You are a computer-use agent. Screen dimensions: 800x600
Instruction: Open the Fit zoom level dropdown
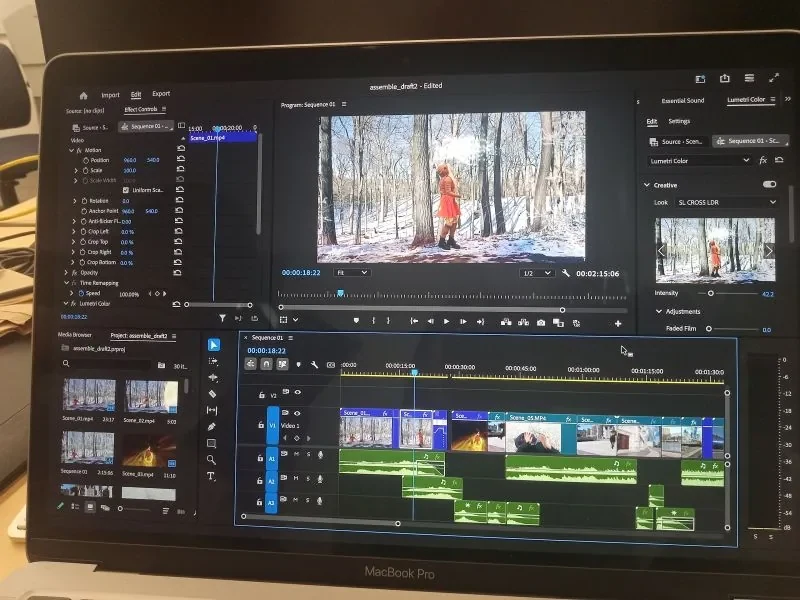point(352,272)
